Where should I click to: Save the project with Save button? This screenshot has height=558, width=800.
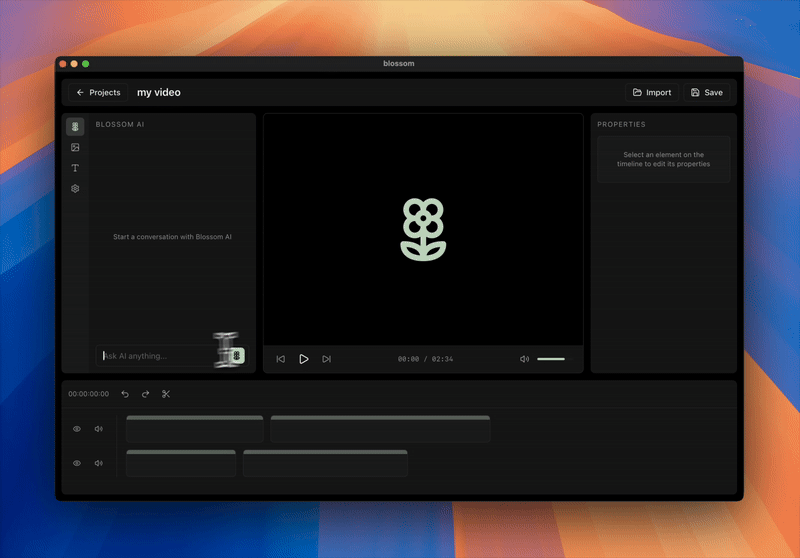coord(706,93)
